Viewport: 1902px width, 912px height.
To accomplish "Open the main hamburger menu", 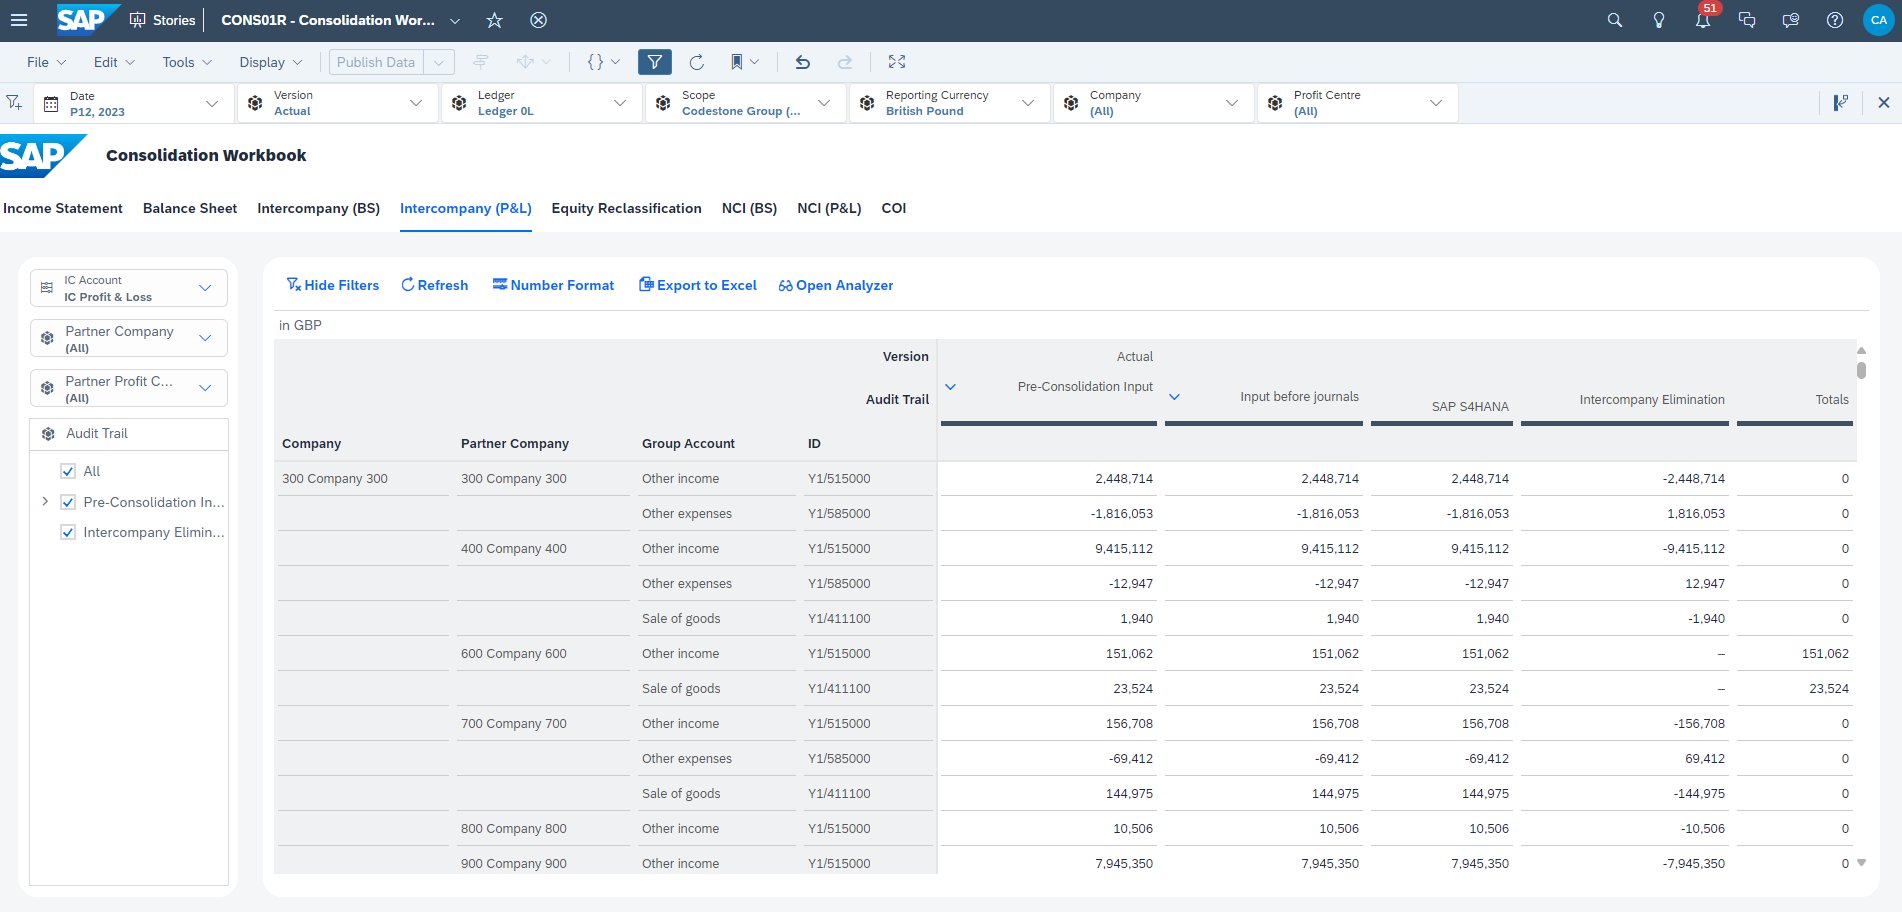I will coord(19,20).
